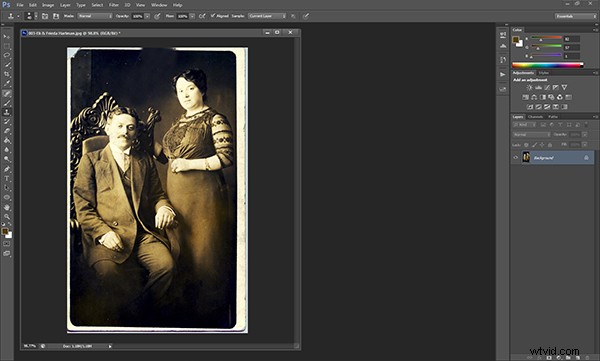The image size is (600, 361).
Task: Select the Dodge tool
Action: point(7,160)
